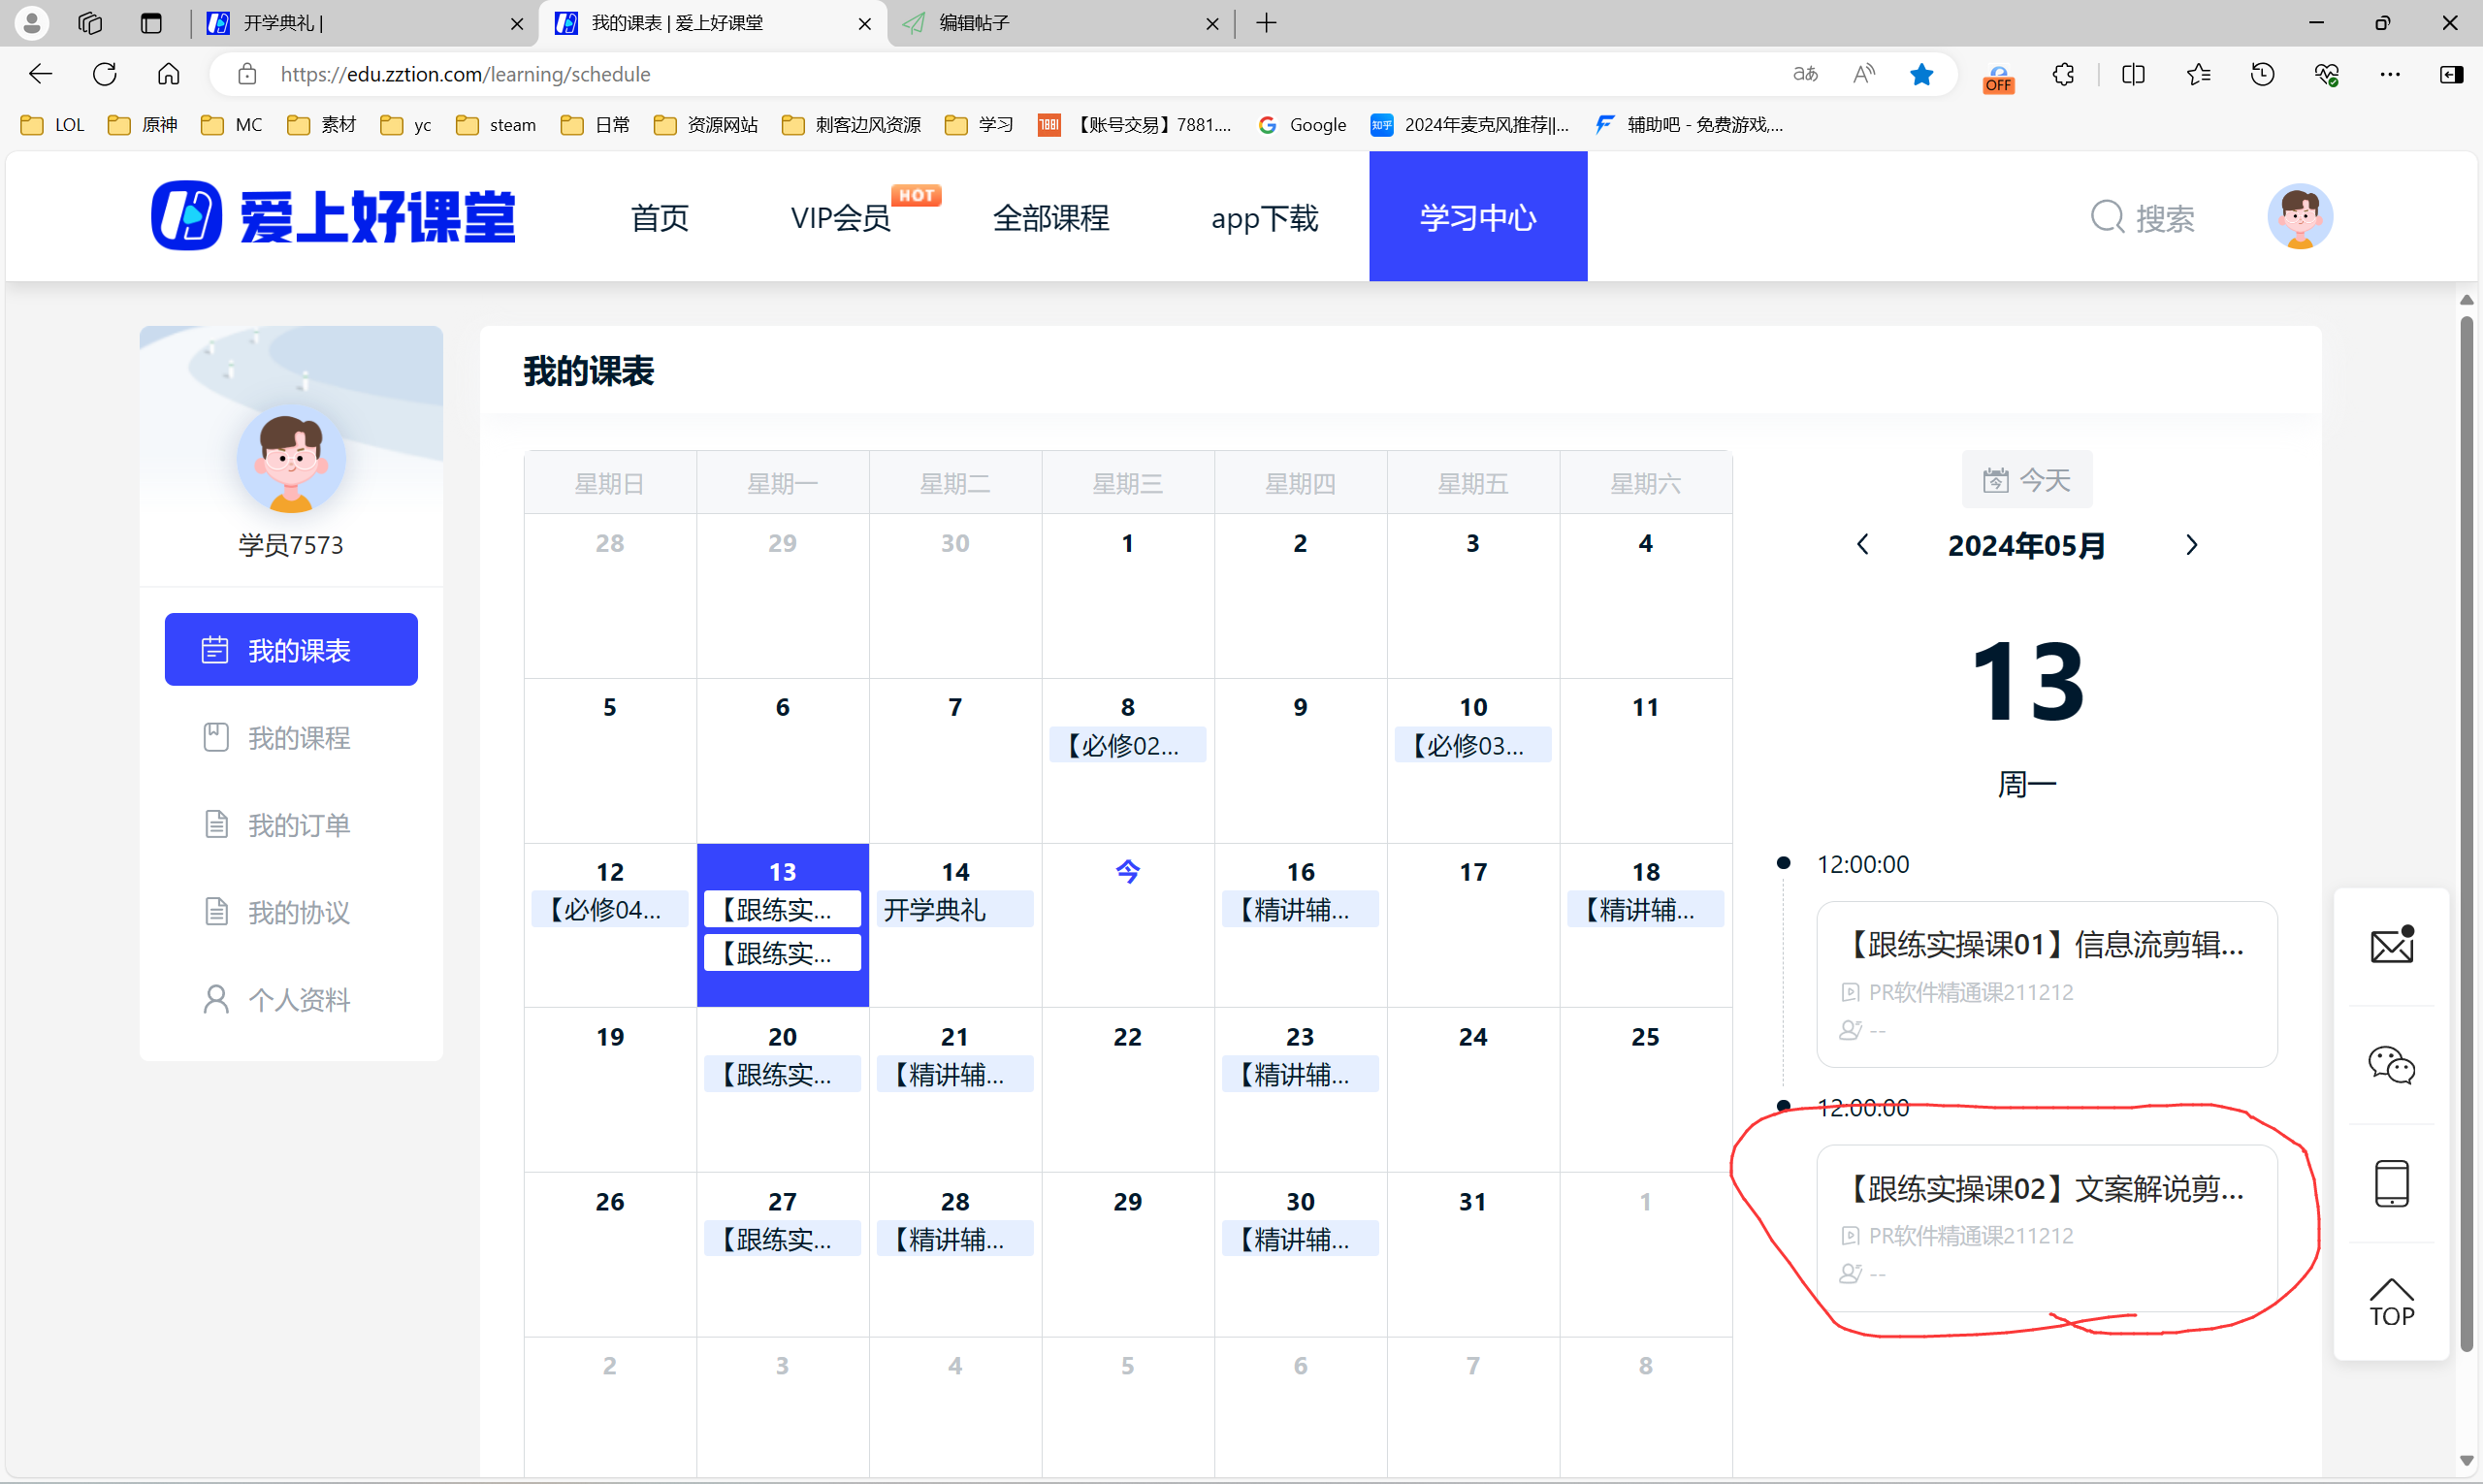Open the WeChat contact icon
The height and width of the screenshot is (1484, 2483).
2391,1064
